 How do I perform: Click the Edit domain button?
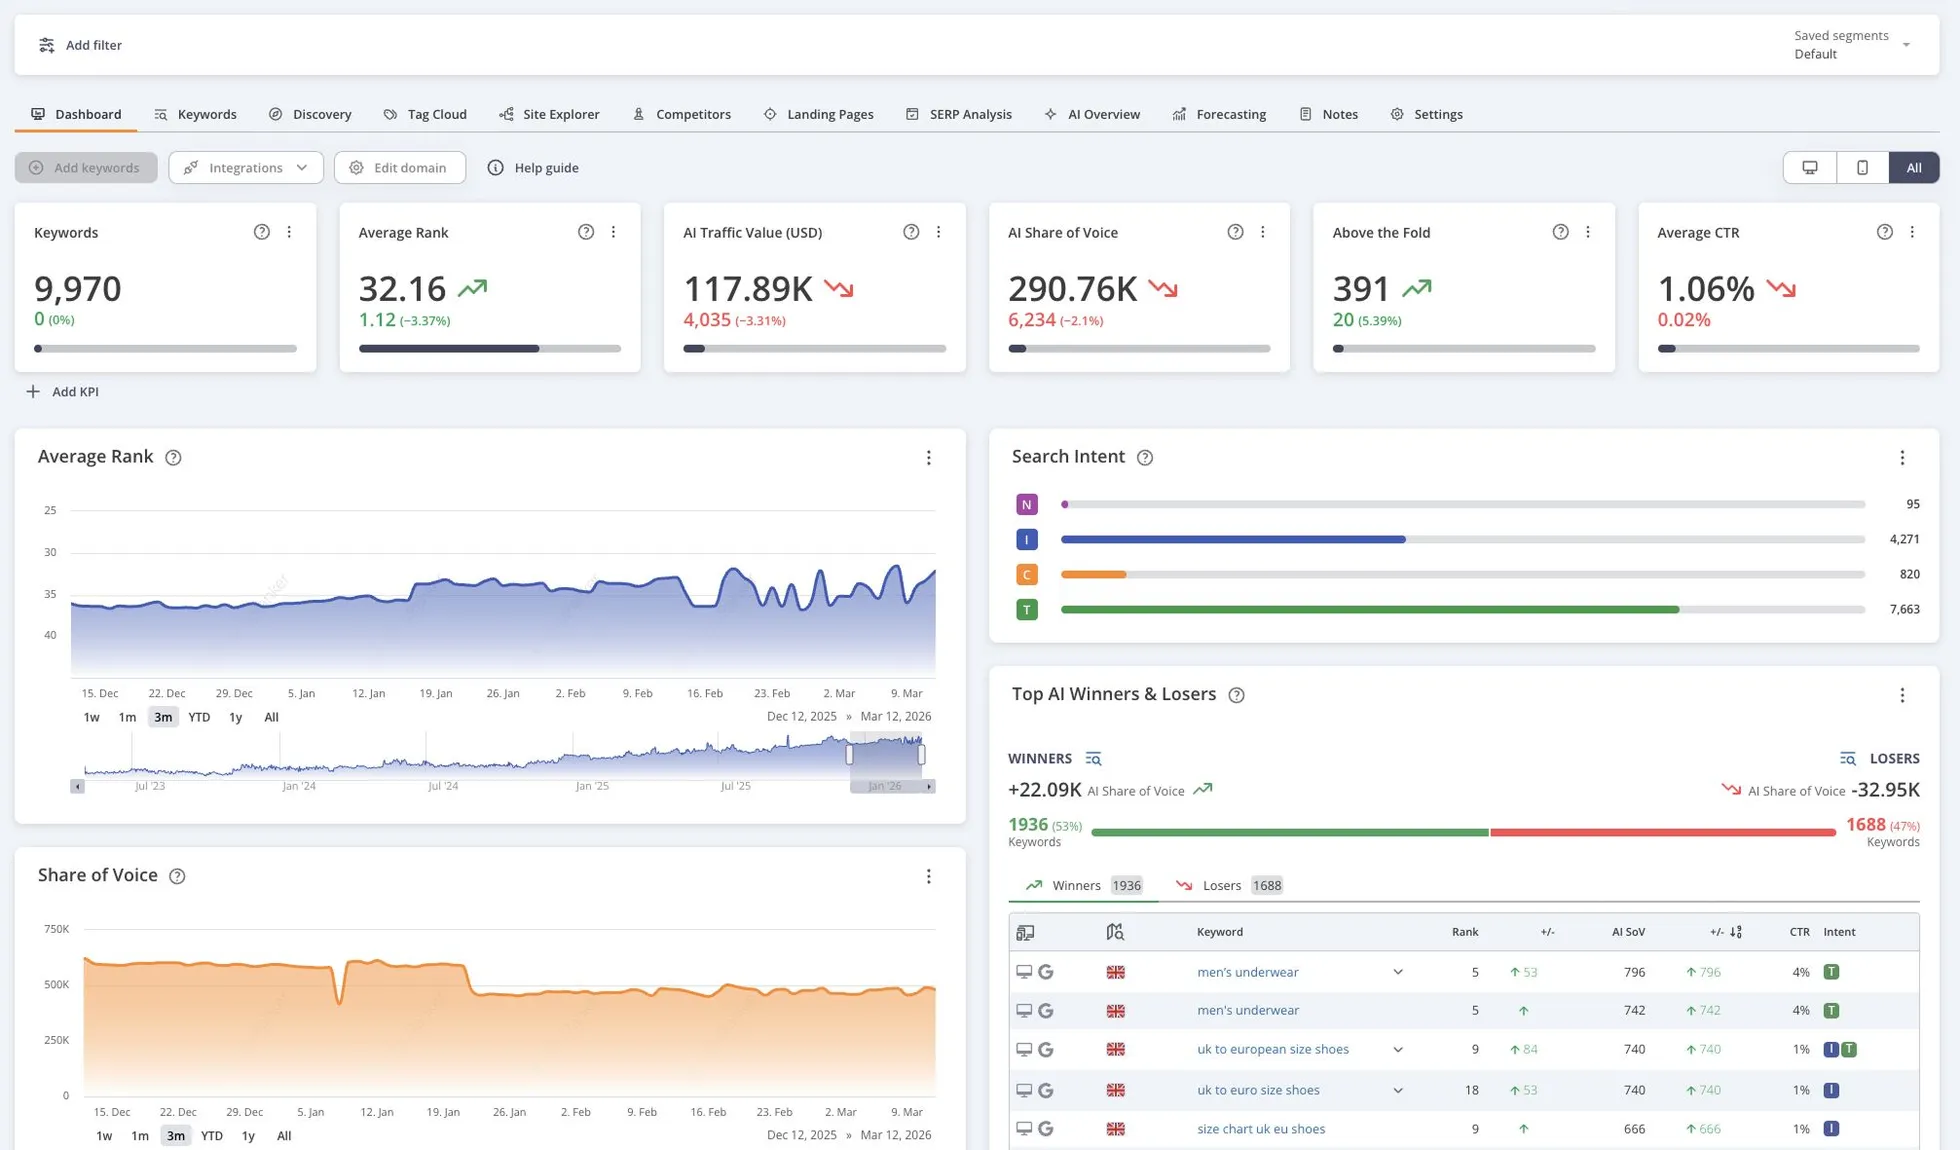(400, 167)
